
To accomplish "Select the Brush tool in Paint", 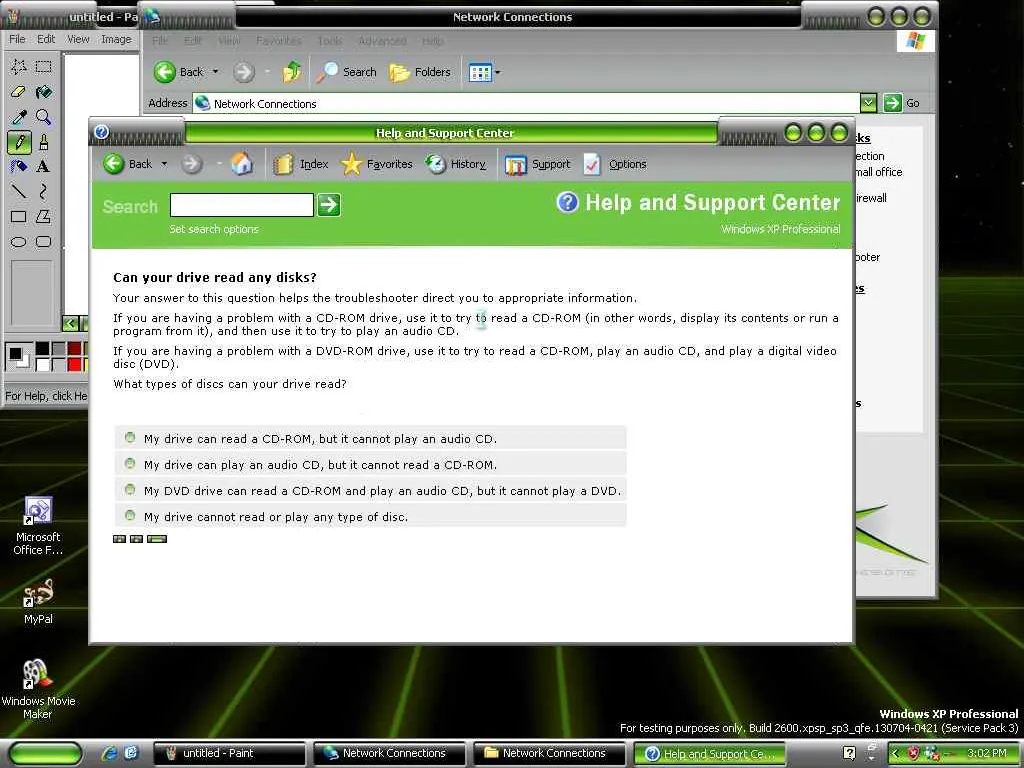I will pos(44,141).
